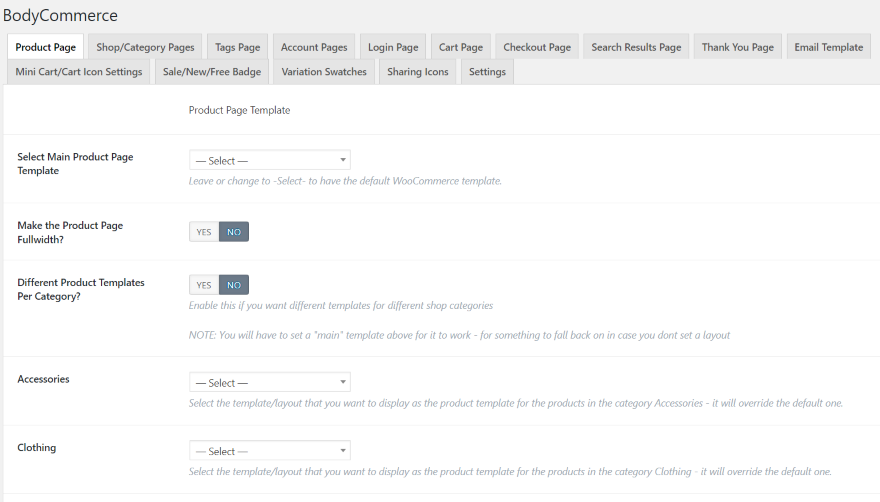The width and height of the screenshot is (880, 502).
Task: Open the Variation Swatches tab
Action: (324, 72)
